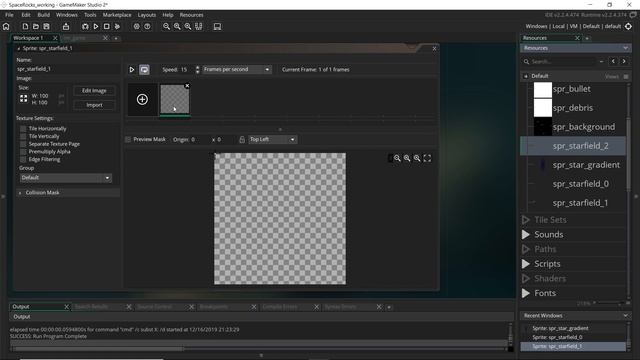Fit sprite preview to window
The image size is (640, 360).
tap(427, 158)
